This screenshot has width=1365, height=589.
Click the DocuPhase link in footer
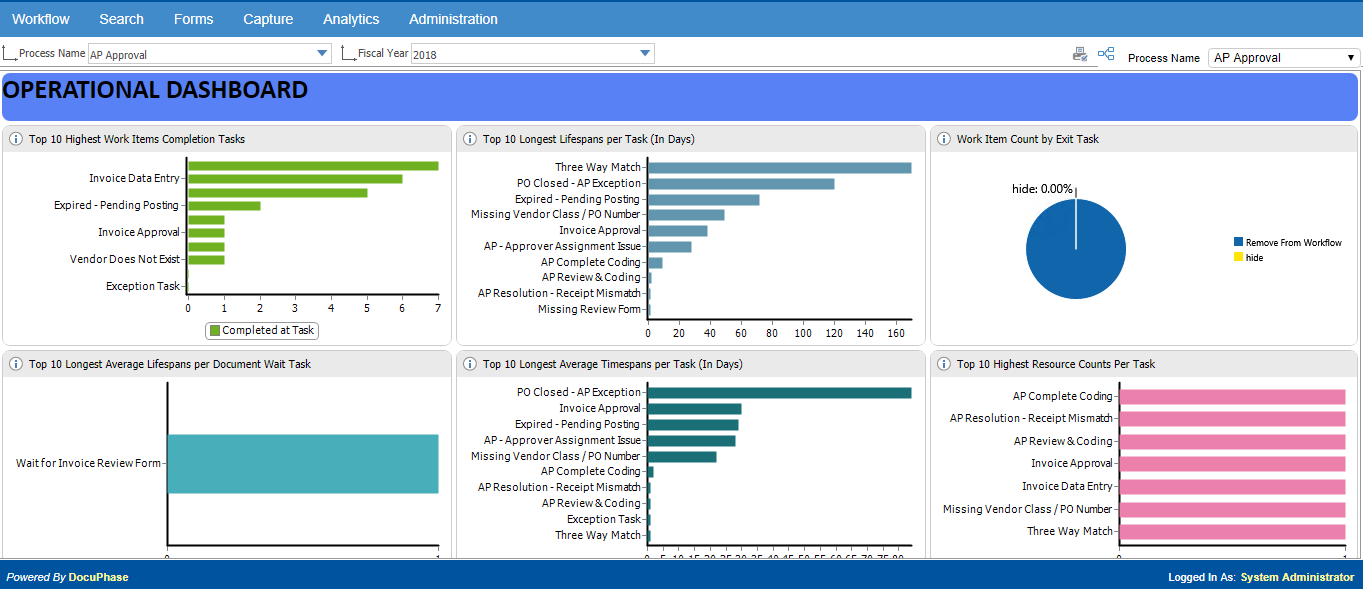pyautogui.click(x=98, y=577)
